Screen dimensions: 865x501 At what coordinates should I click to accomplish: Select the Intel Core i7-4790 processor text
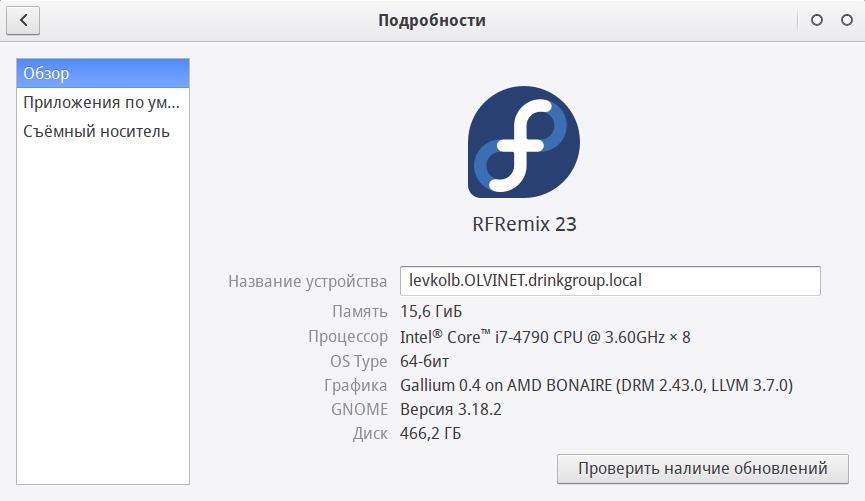[x=545, y=337]
